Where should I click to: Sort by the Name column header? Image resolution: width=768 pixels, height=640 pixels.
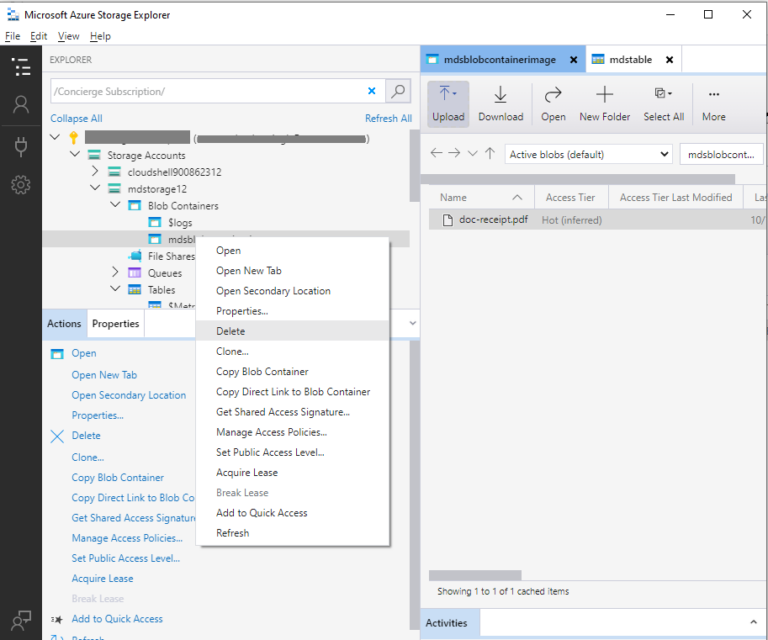(481, 197)
